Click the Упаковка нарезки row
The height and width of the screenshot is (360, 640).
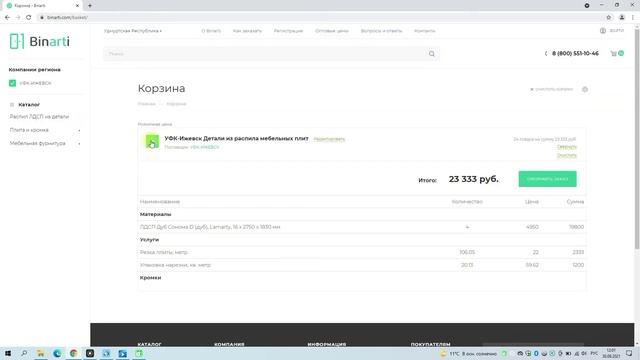[362, 265]
